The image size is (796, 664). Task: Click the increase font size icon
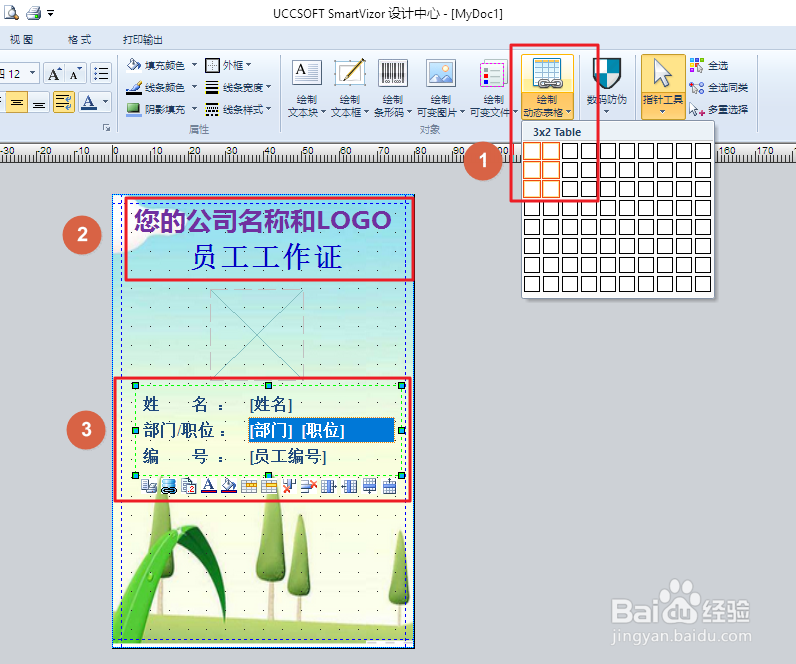(54, 74)
